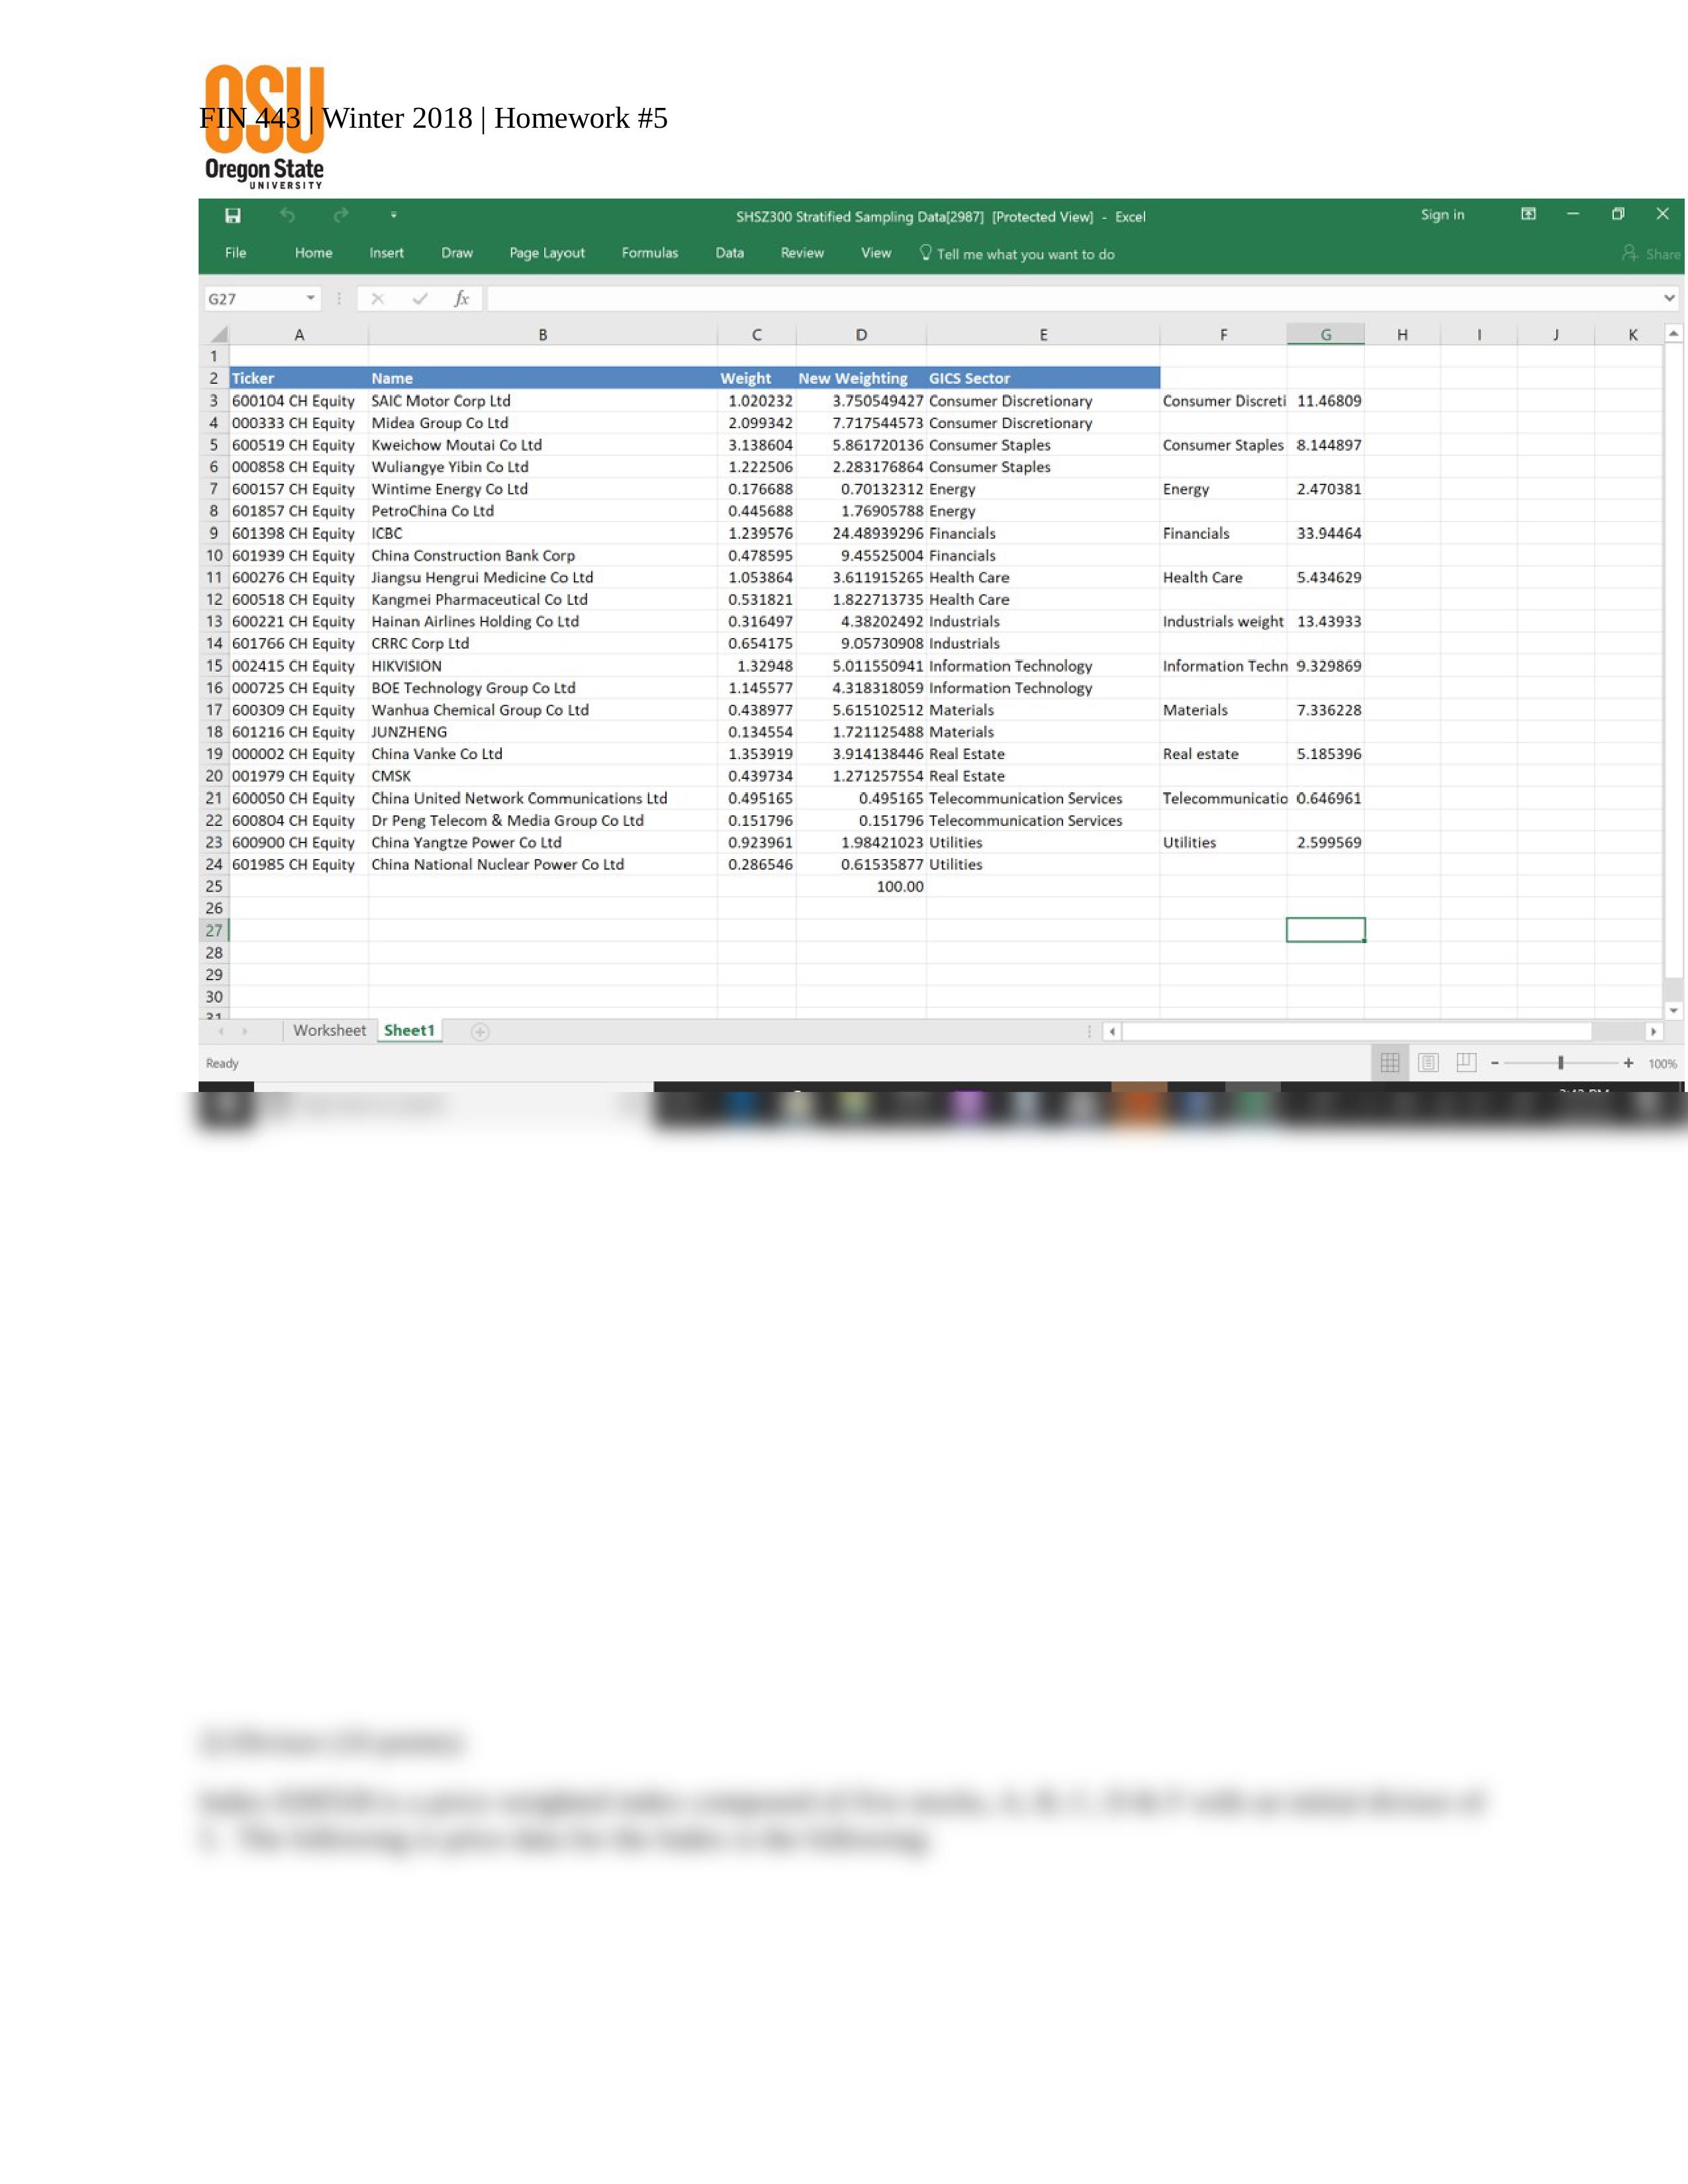Click the zoom out minus button
This screenshot has height=2184, width=1688.
[1495, 1063]
